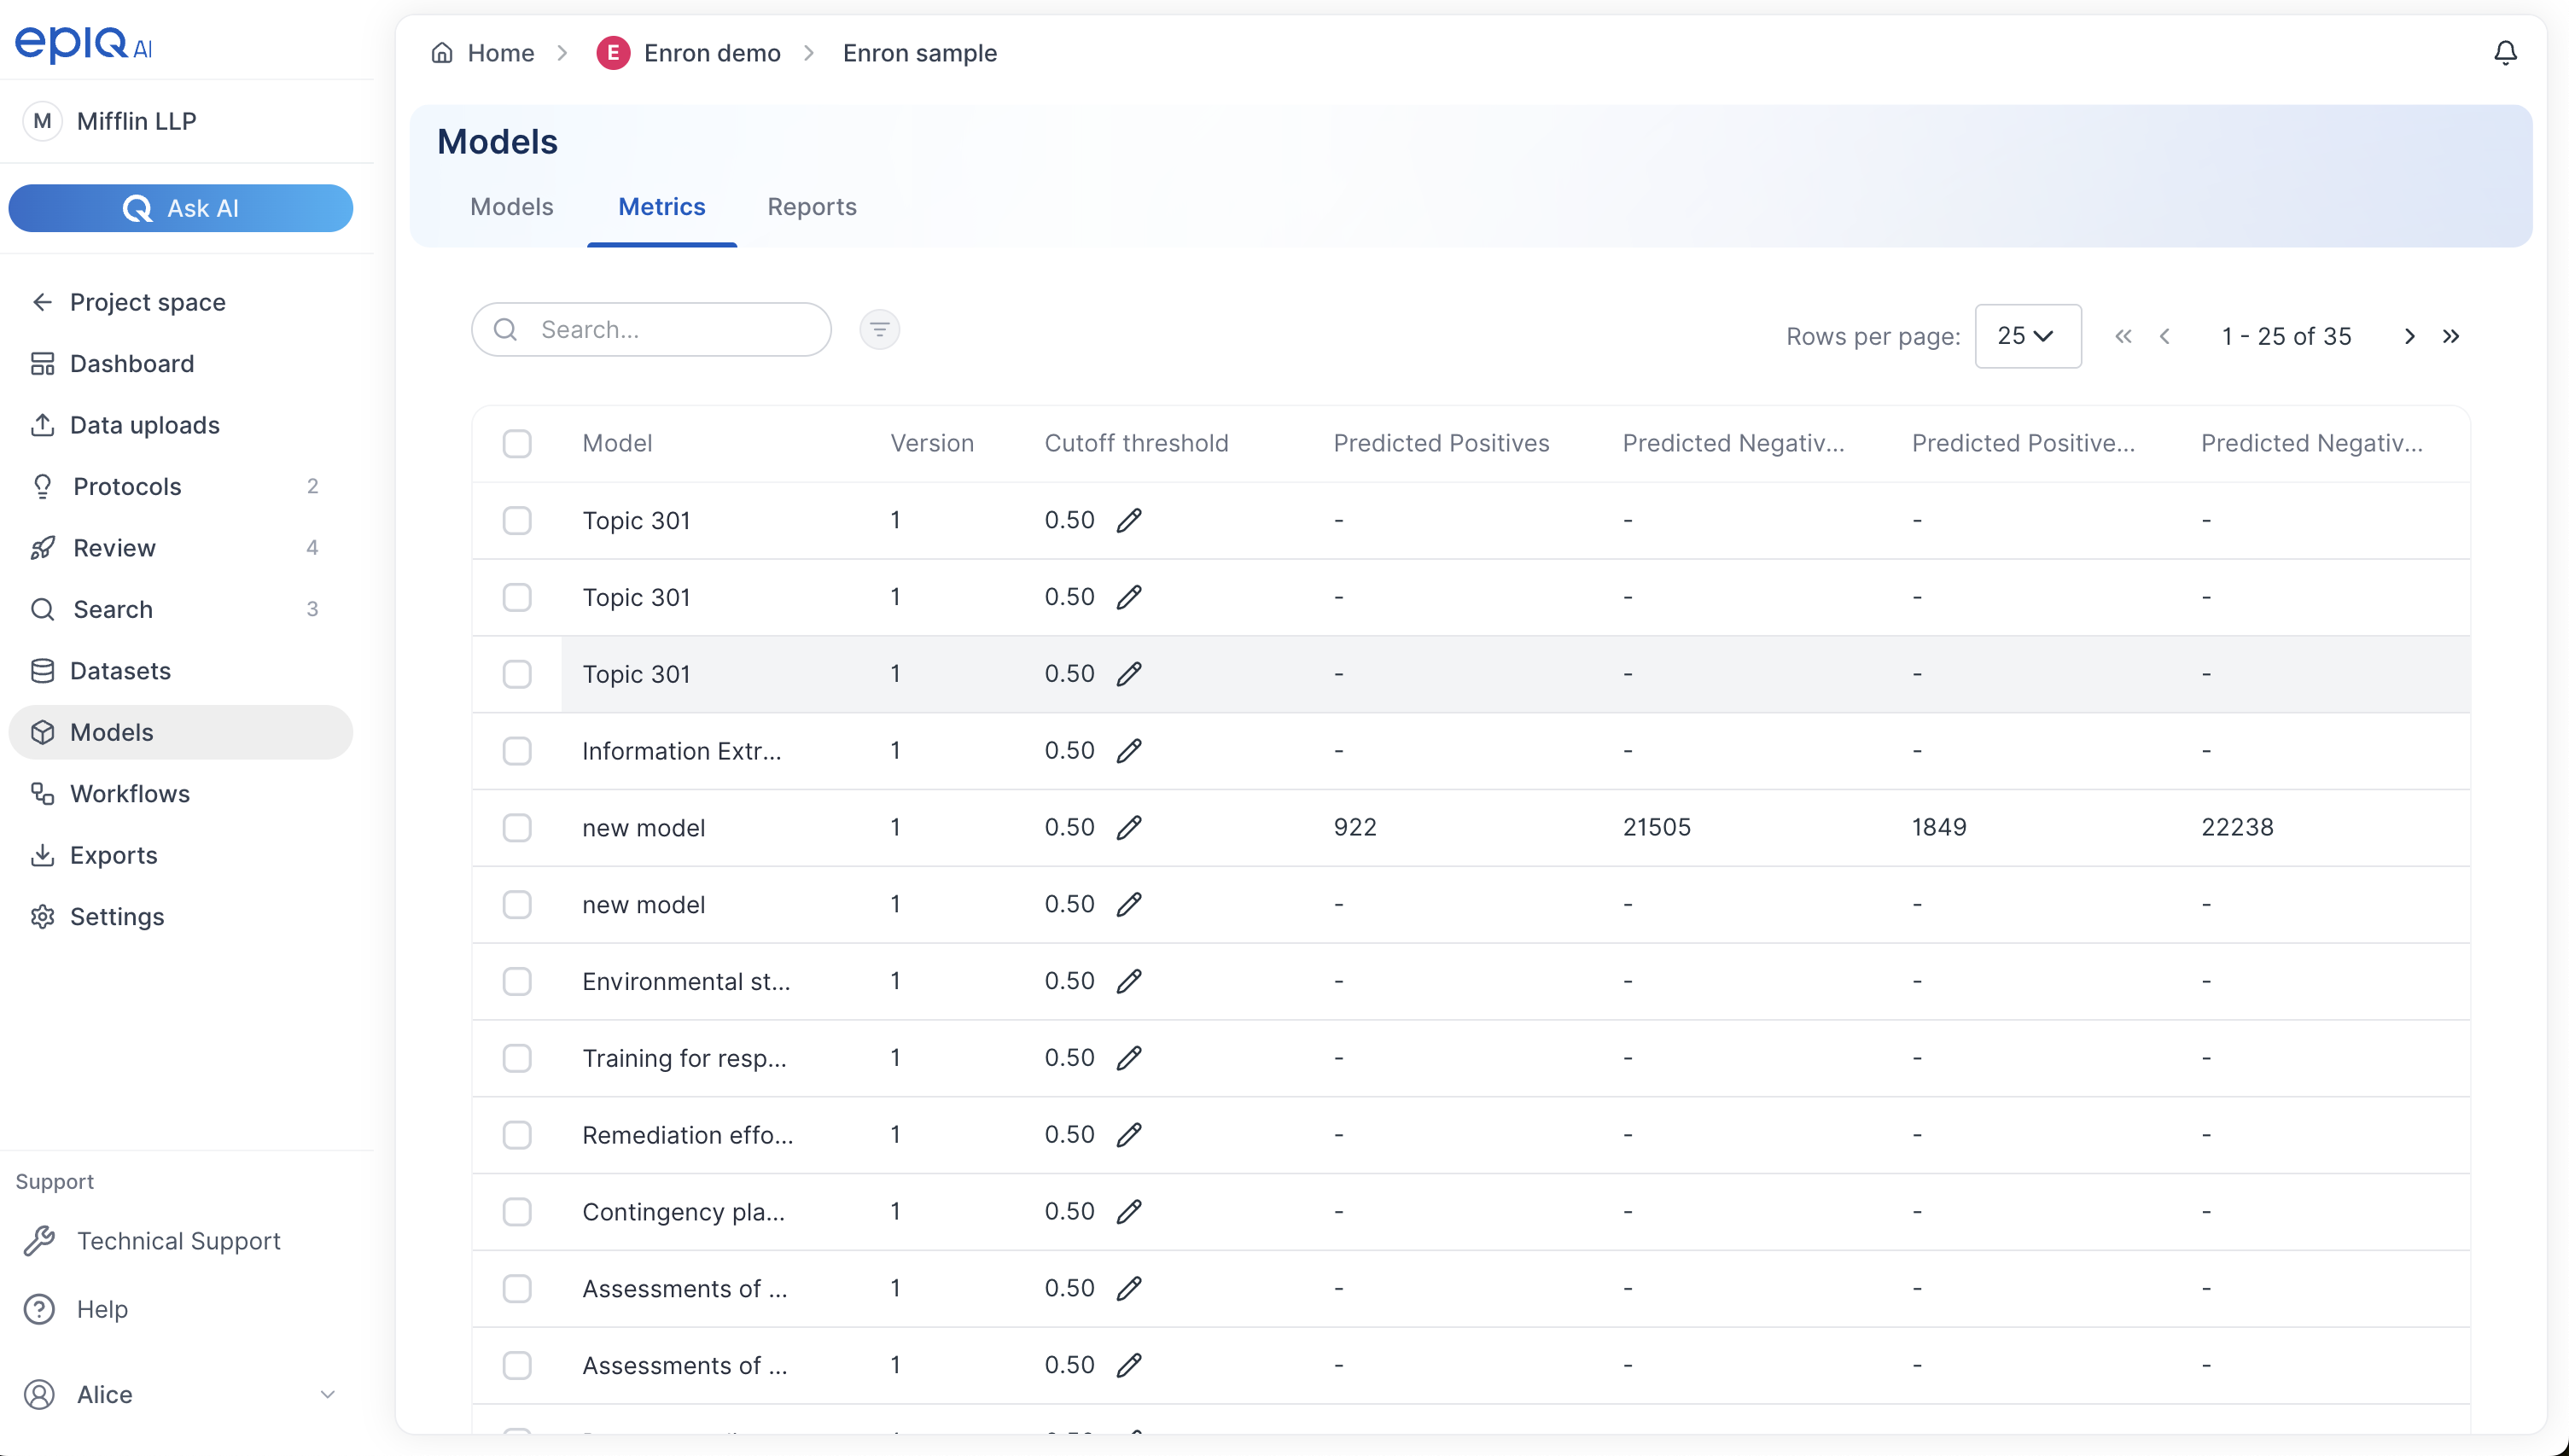Click pencil icon in Remediation effo... row

(x=1129, y=1135)
